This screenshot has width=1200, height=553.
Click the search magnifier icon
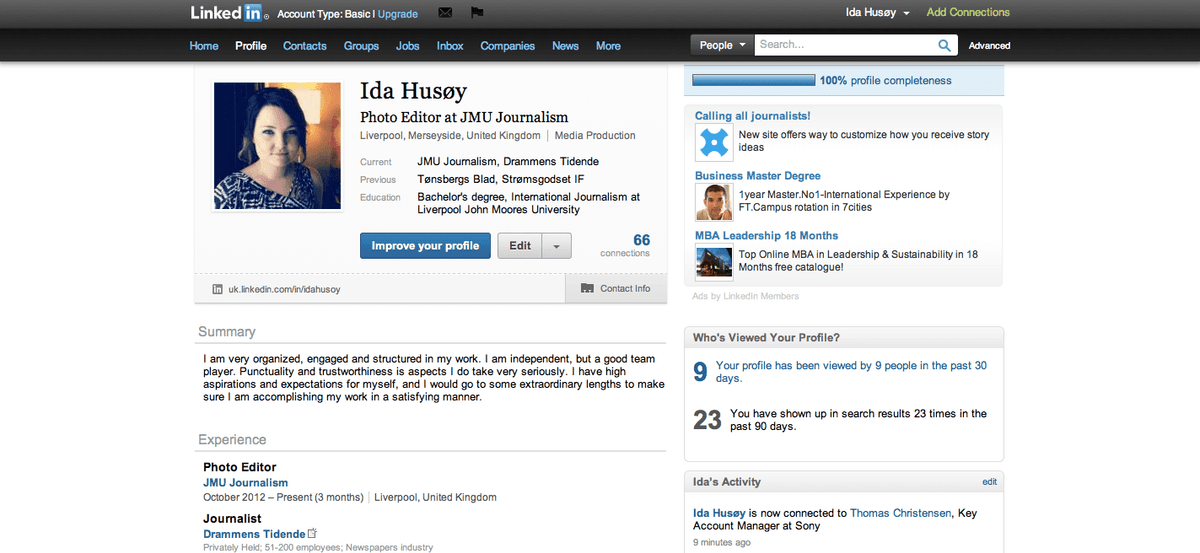944,45
